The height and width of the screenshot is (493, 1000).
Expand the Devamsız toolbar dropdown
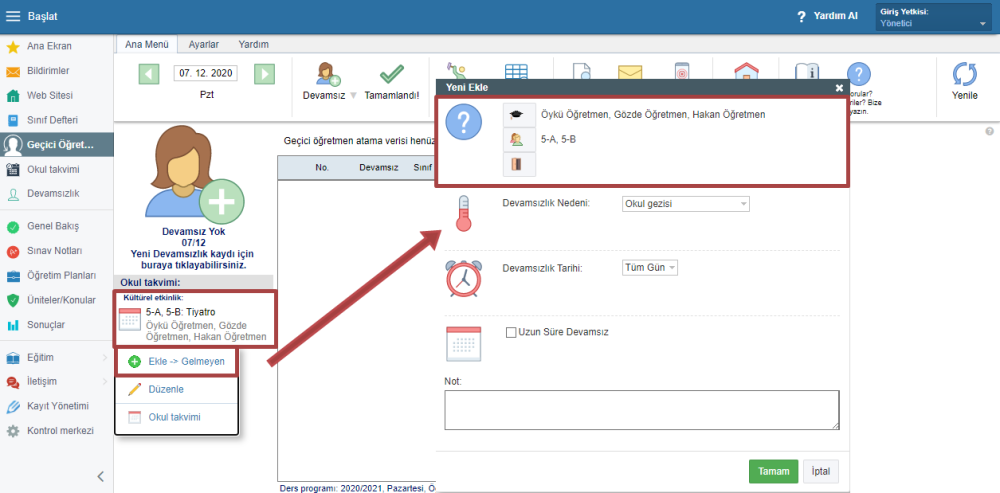click(x=354, y=96)
